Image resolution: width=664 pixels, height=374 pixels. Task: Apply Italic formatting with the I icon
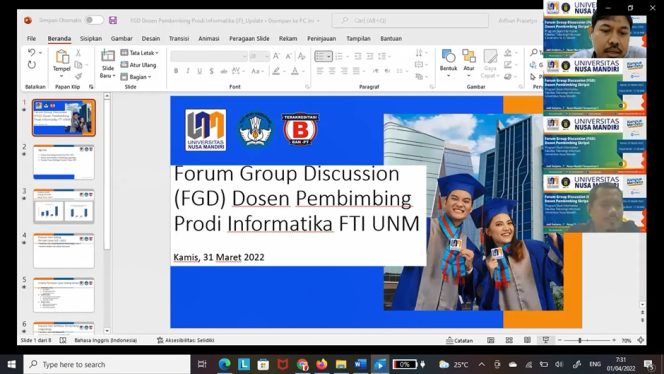coord(188,71)
